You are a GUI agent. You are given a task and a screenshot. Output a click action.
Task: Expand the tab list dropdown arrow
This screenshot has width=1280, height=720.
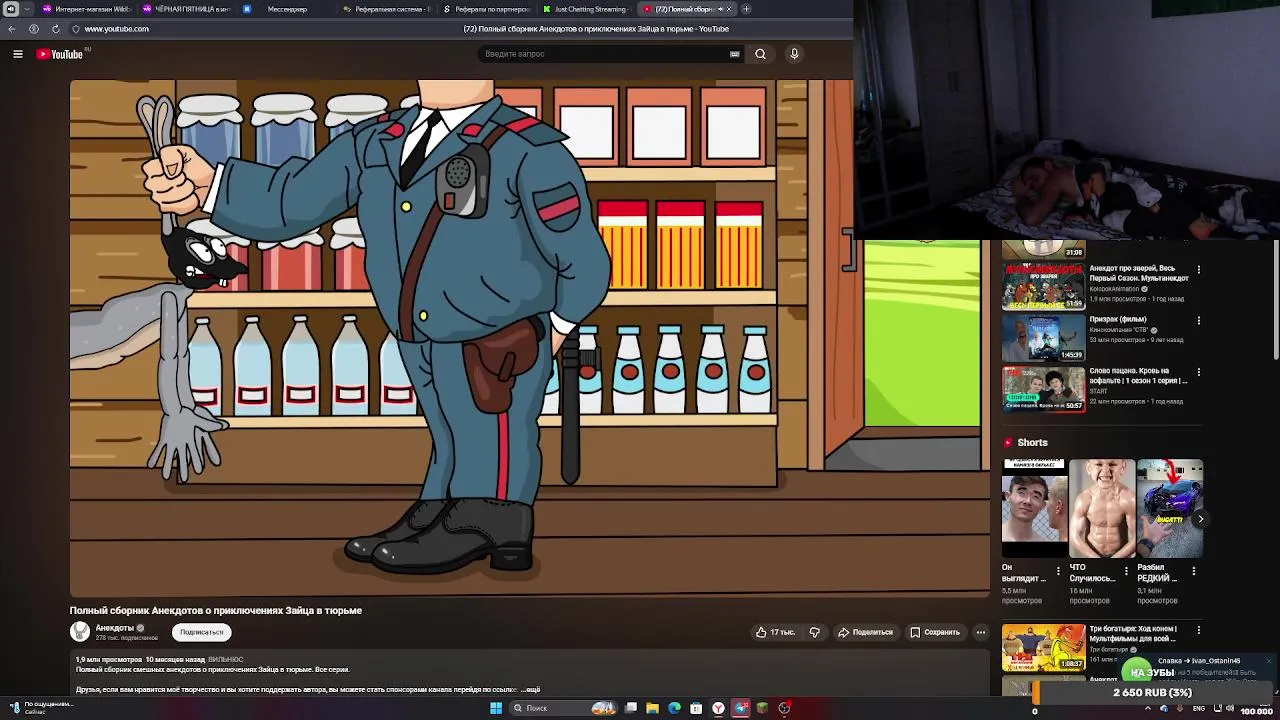26,9
